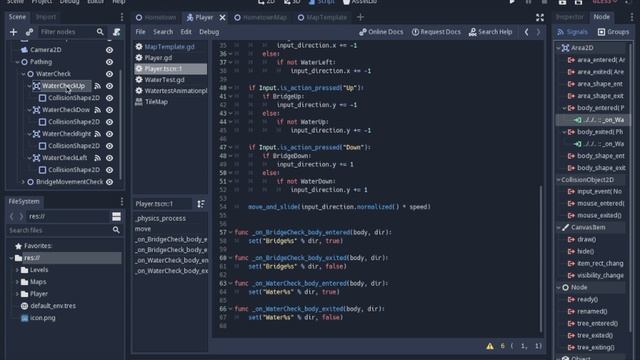This screenshot has height=360, width=640.
Task: Close the Player scene tab
Action: point(222,17)
